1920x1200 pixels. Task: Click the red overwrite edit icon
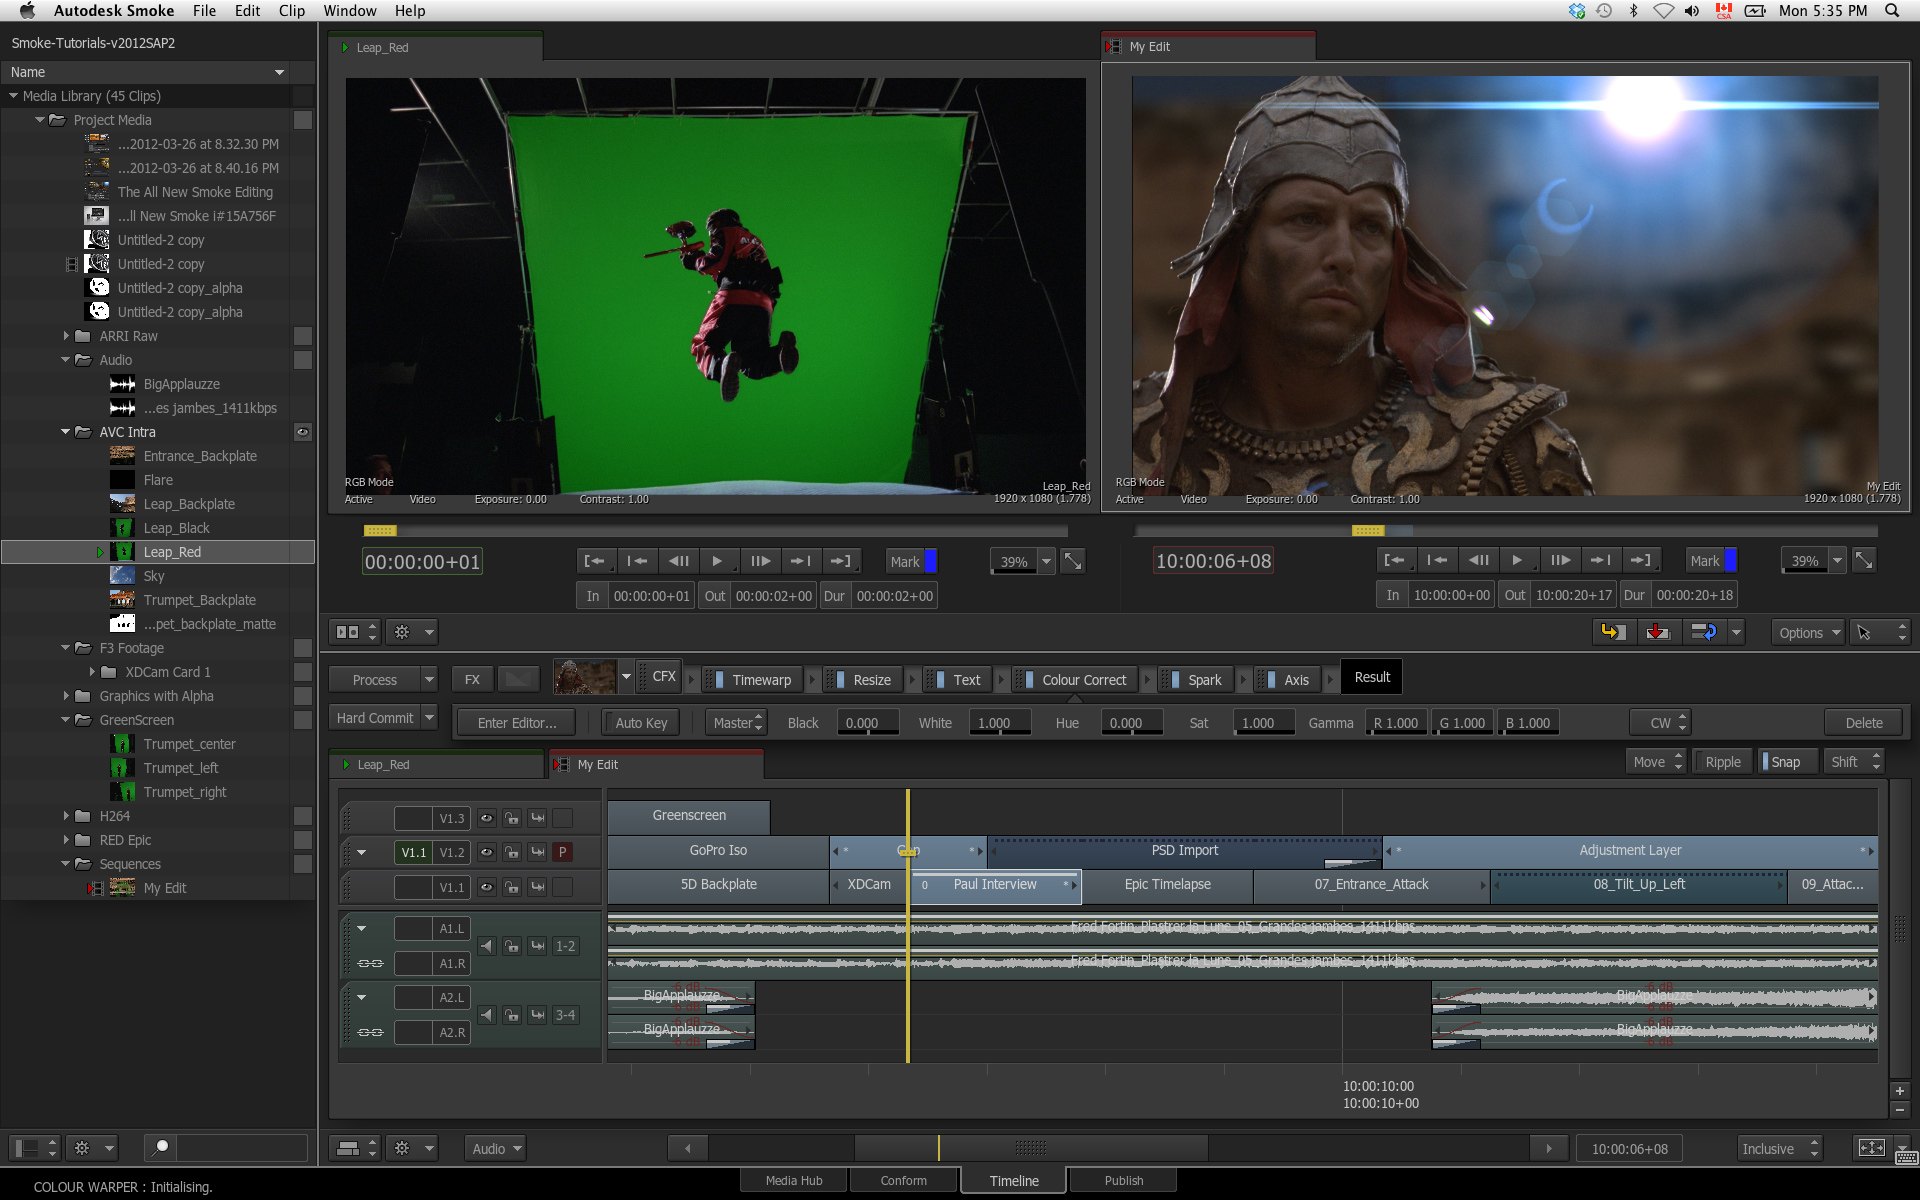coord(1658,632)
